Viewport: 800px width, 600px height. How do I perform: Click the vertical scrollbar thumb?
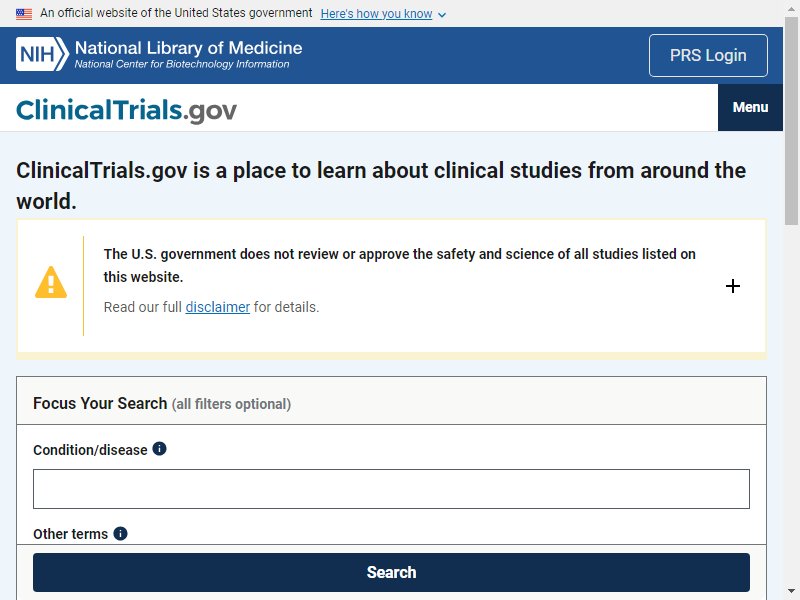tap(791, 120)
